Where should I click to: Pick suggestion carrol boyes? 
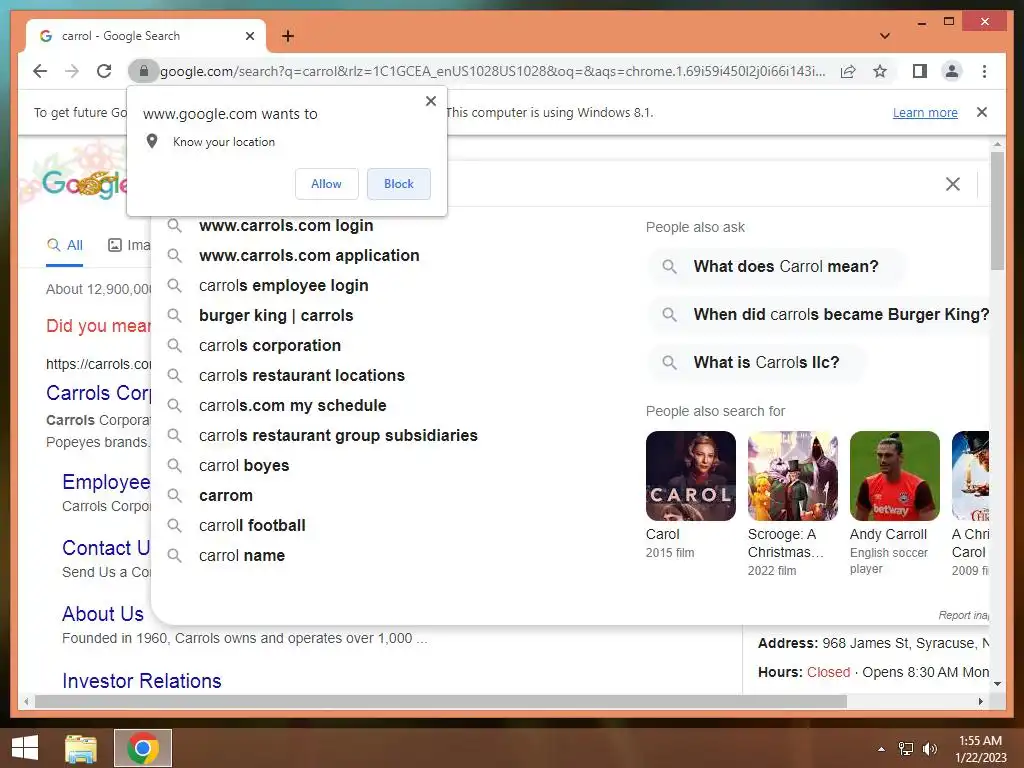pyautogui.click(x=244, y=466)
